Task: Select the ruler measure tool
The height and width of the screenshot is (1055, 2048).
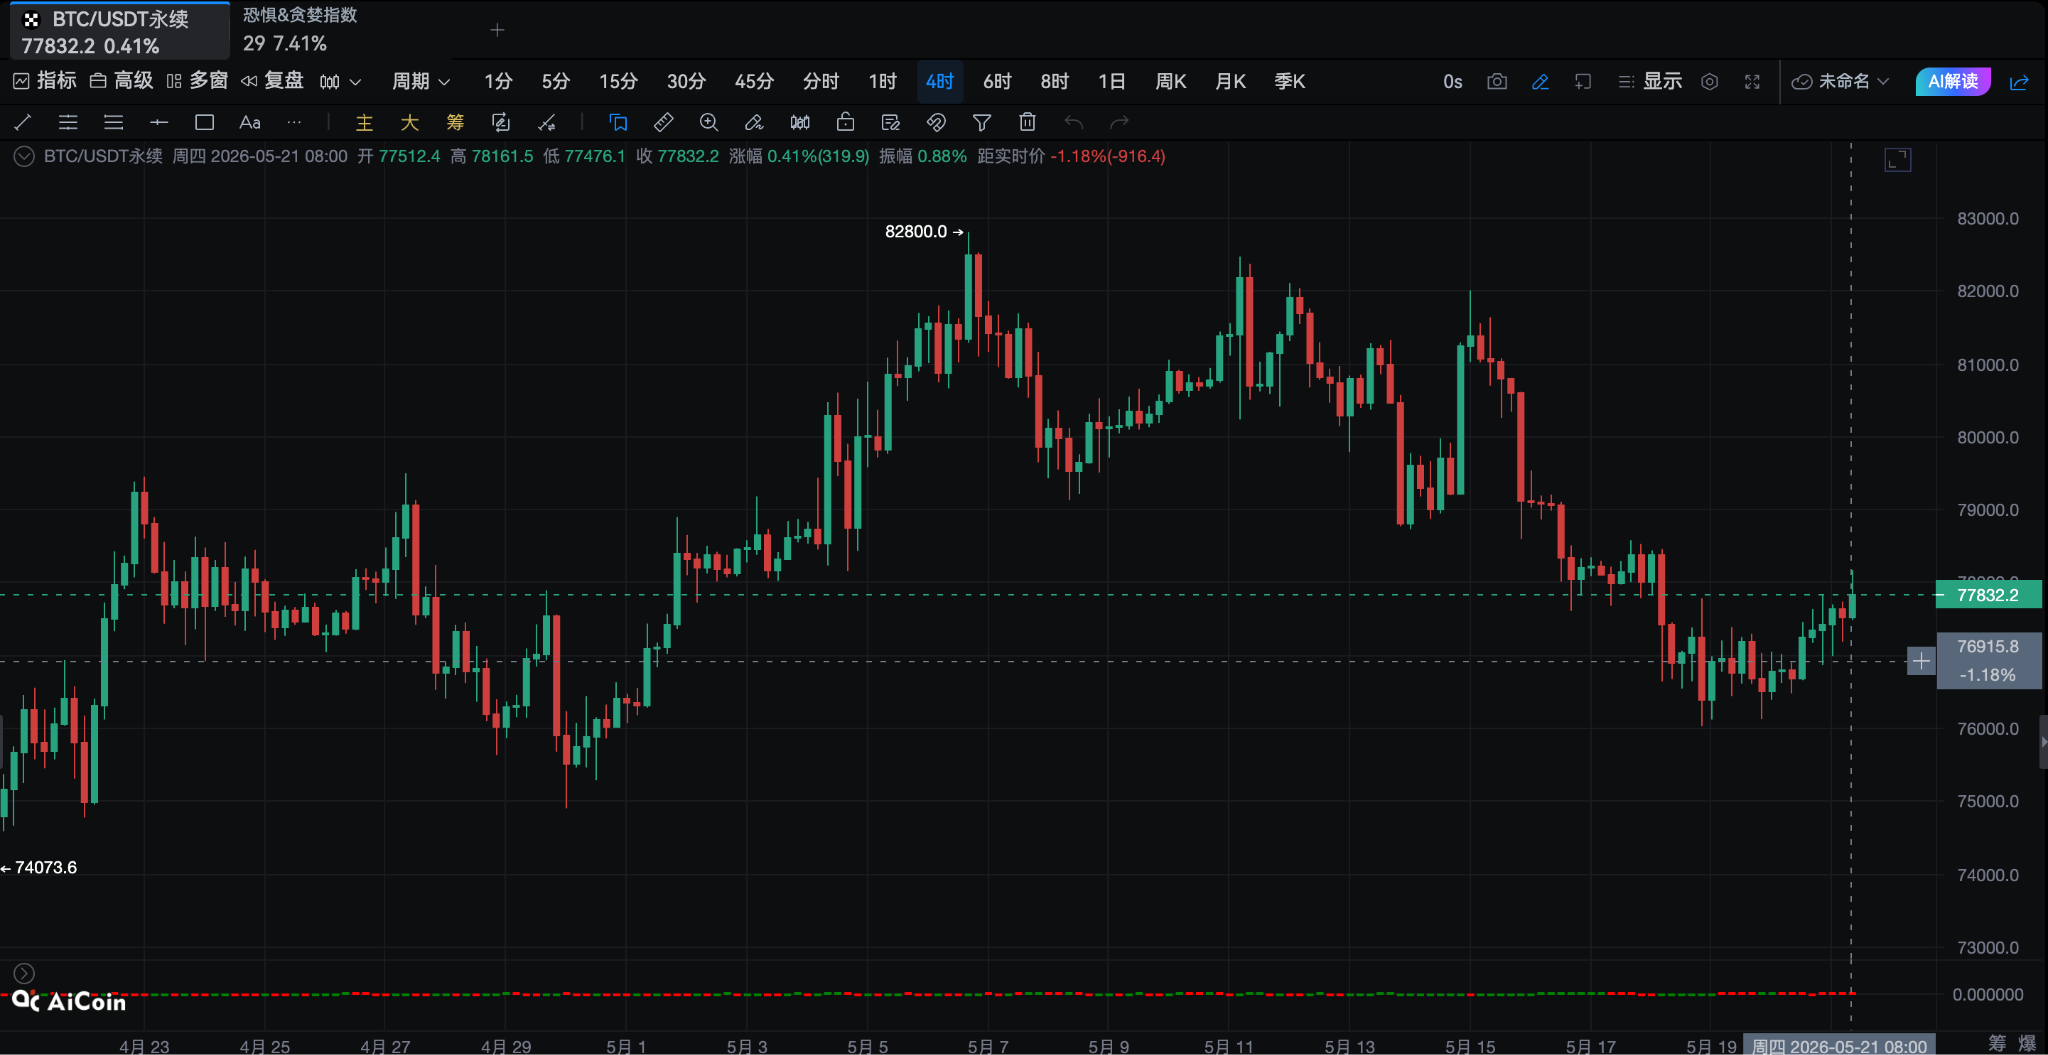Action: point(663,122)
